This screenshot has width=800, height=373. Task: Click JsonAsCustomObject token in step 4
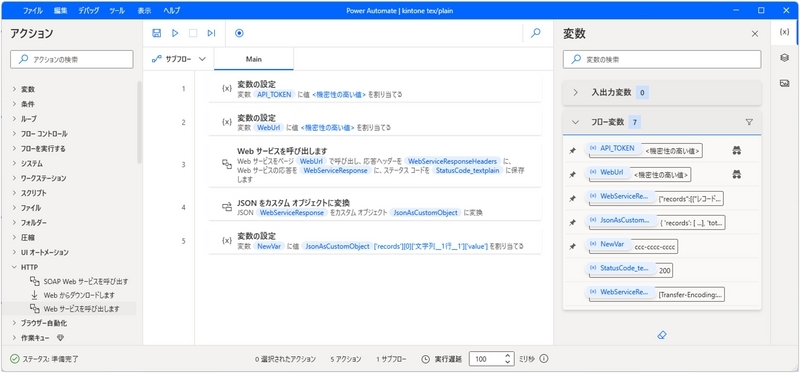click(426, 212)
